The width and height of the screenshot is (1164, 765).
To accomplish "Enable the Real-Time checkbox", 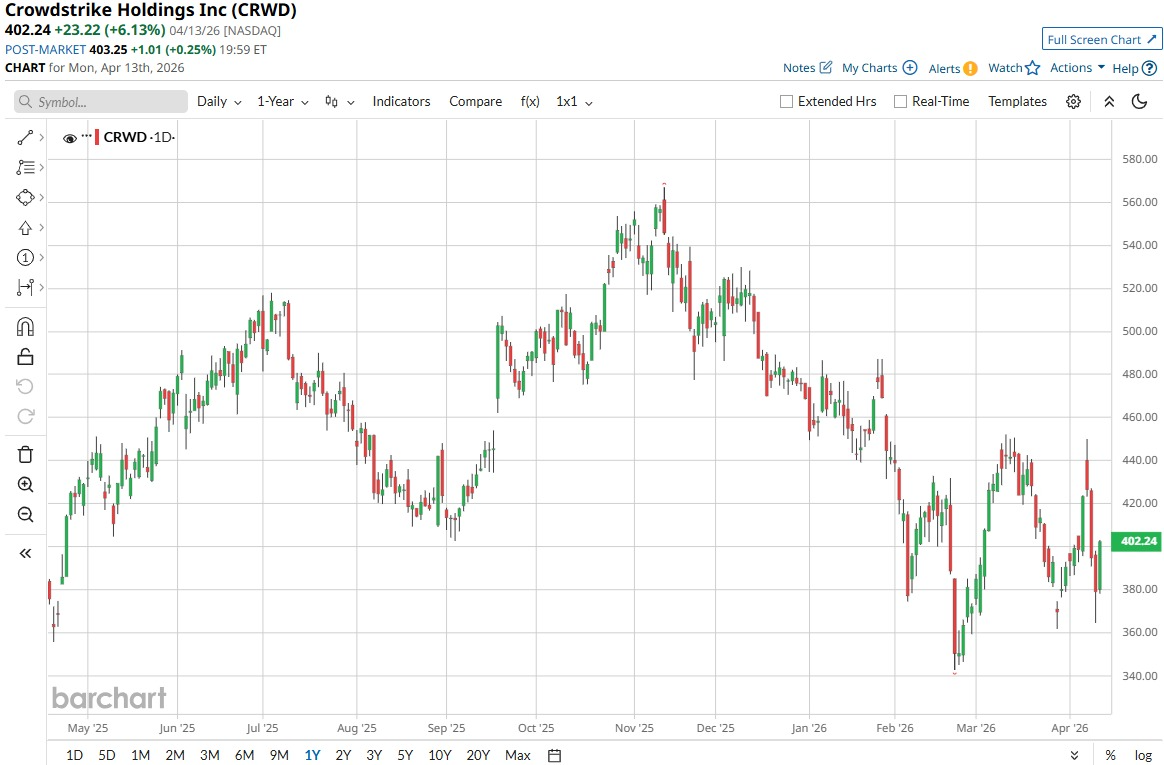I will (900, 102).
